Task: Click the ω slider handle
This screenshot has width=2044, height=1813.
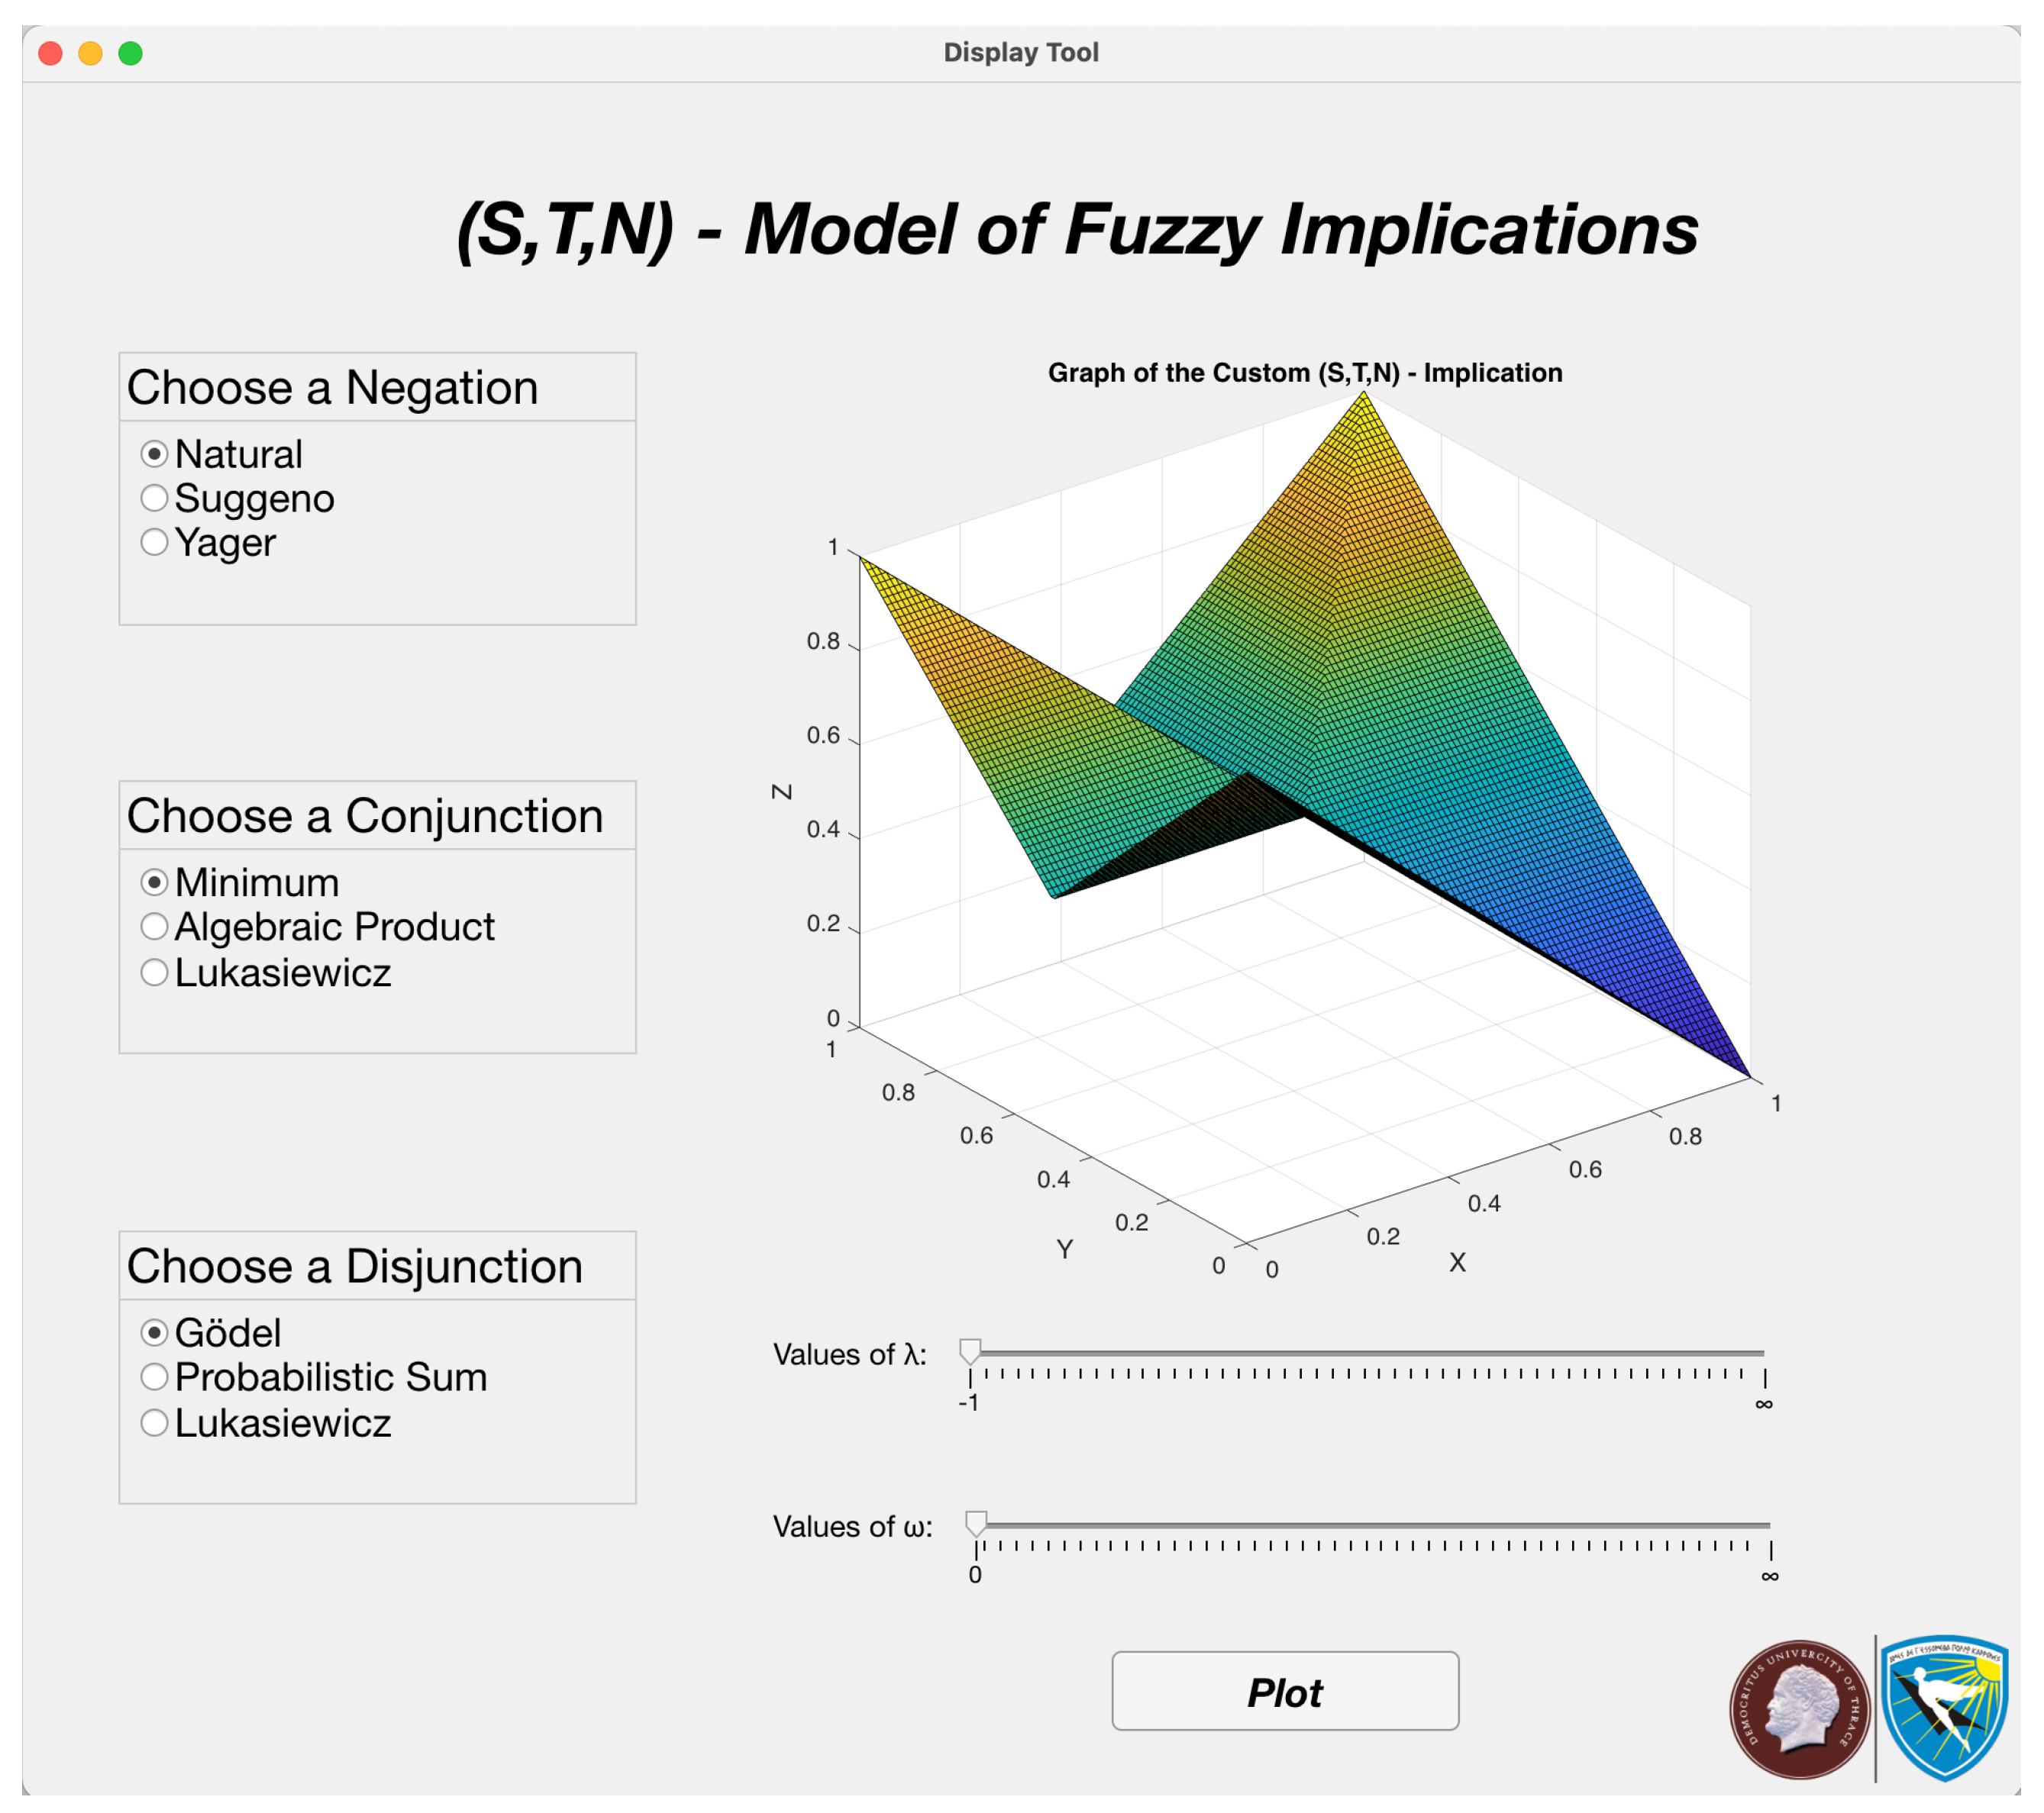Action: [976, 1524]
